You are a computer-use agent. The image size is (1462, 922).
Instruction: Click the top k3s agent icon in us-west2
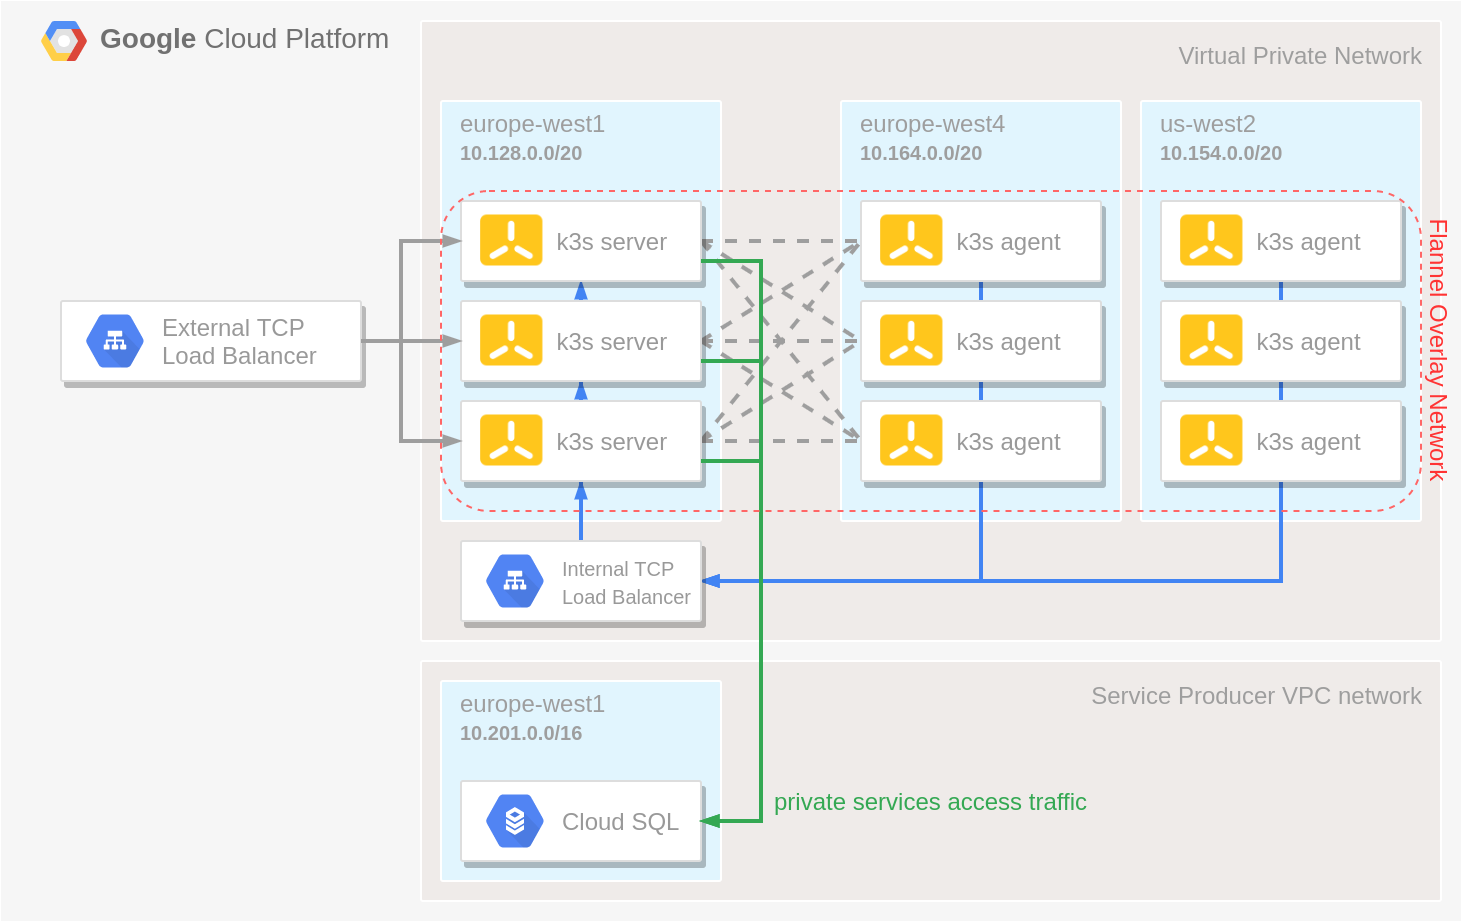1211,240
